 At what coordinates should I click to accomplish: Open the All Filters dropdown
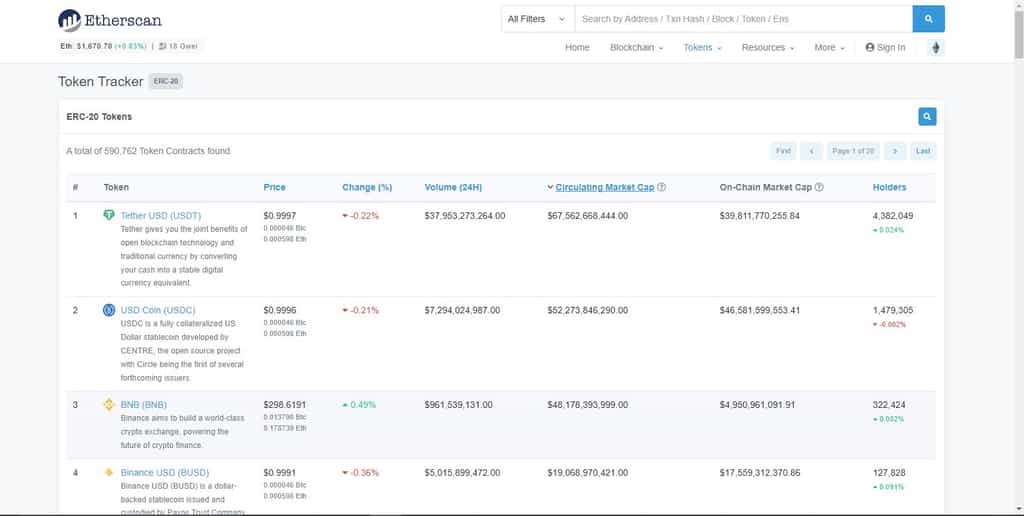[537, 19]
